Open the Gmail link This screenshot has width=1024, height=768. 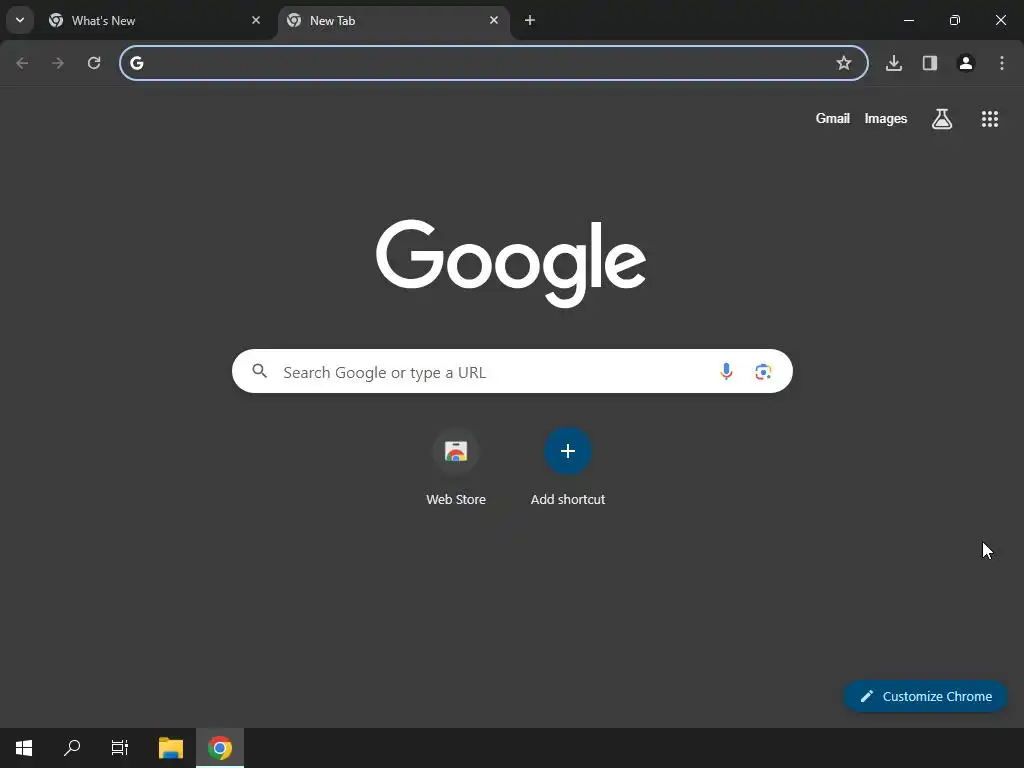coord(833,118)
